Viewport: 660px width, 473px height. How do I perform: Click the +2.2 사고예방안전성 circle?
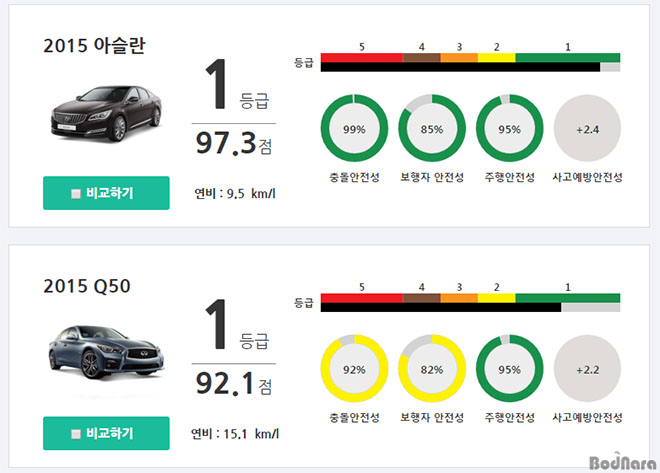coord(587,369)
